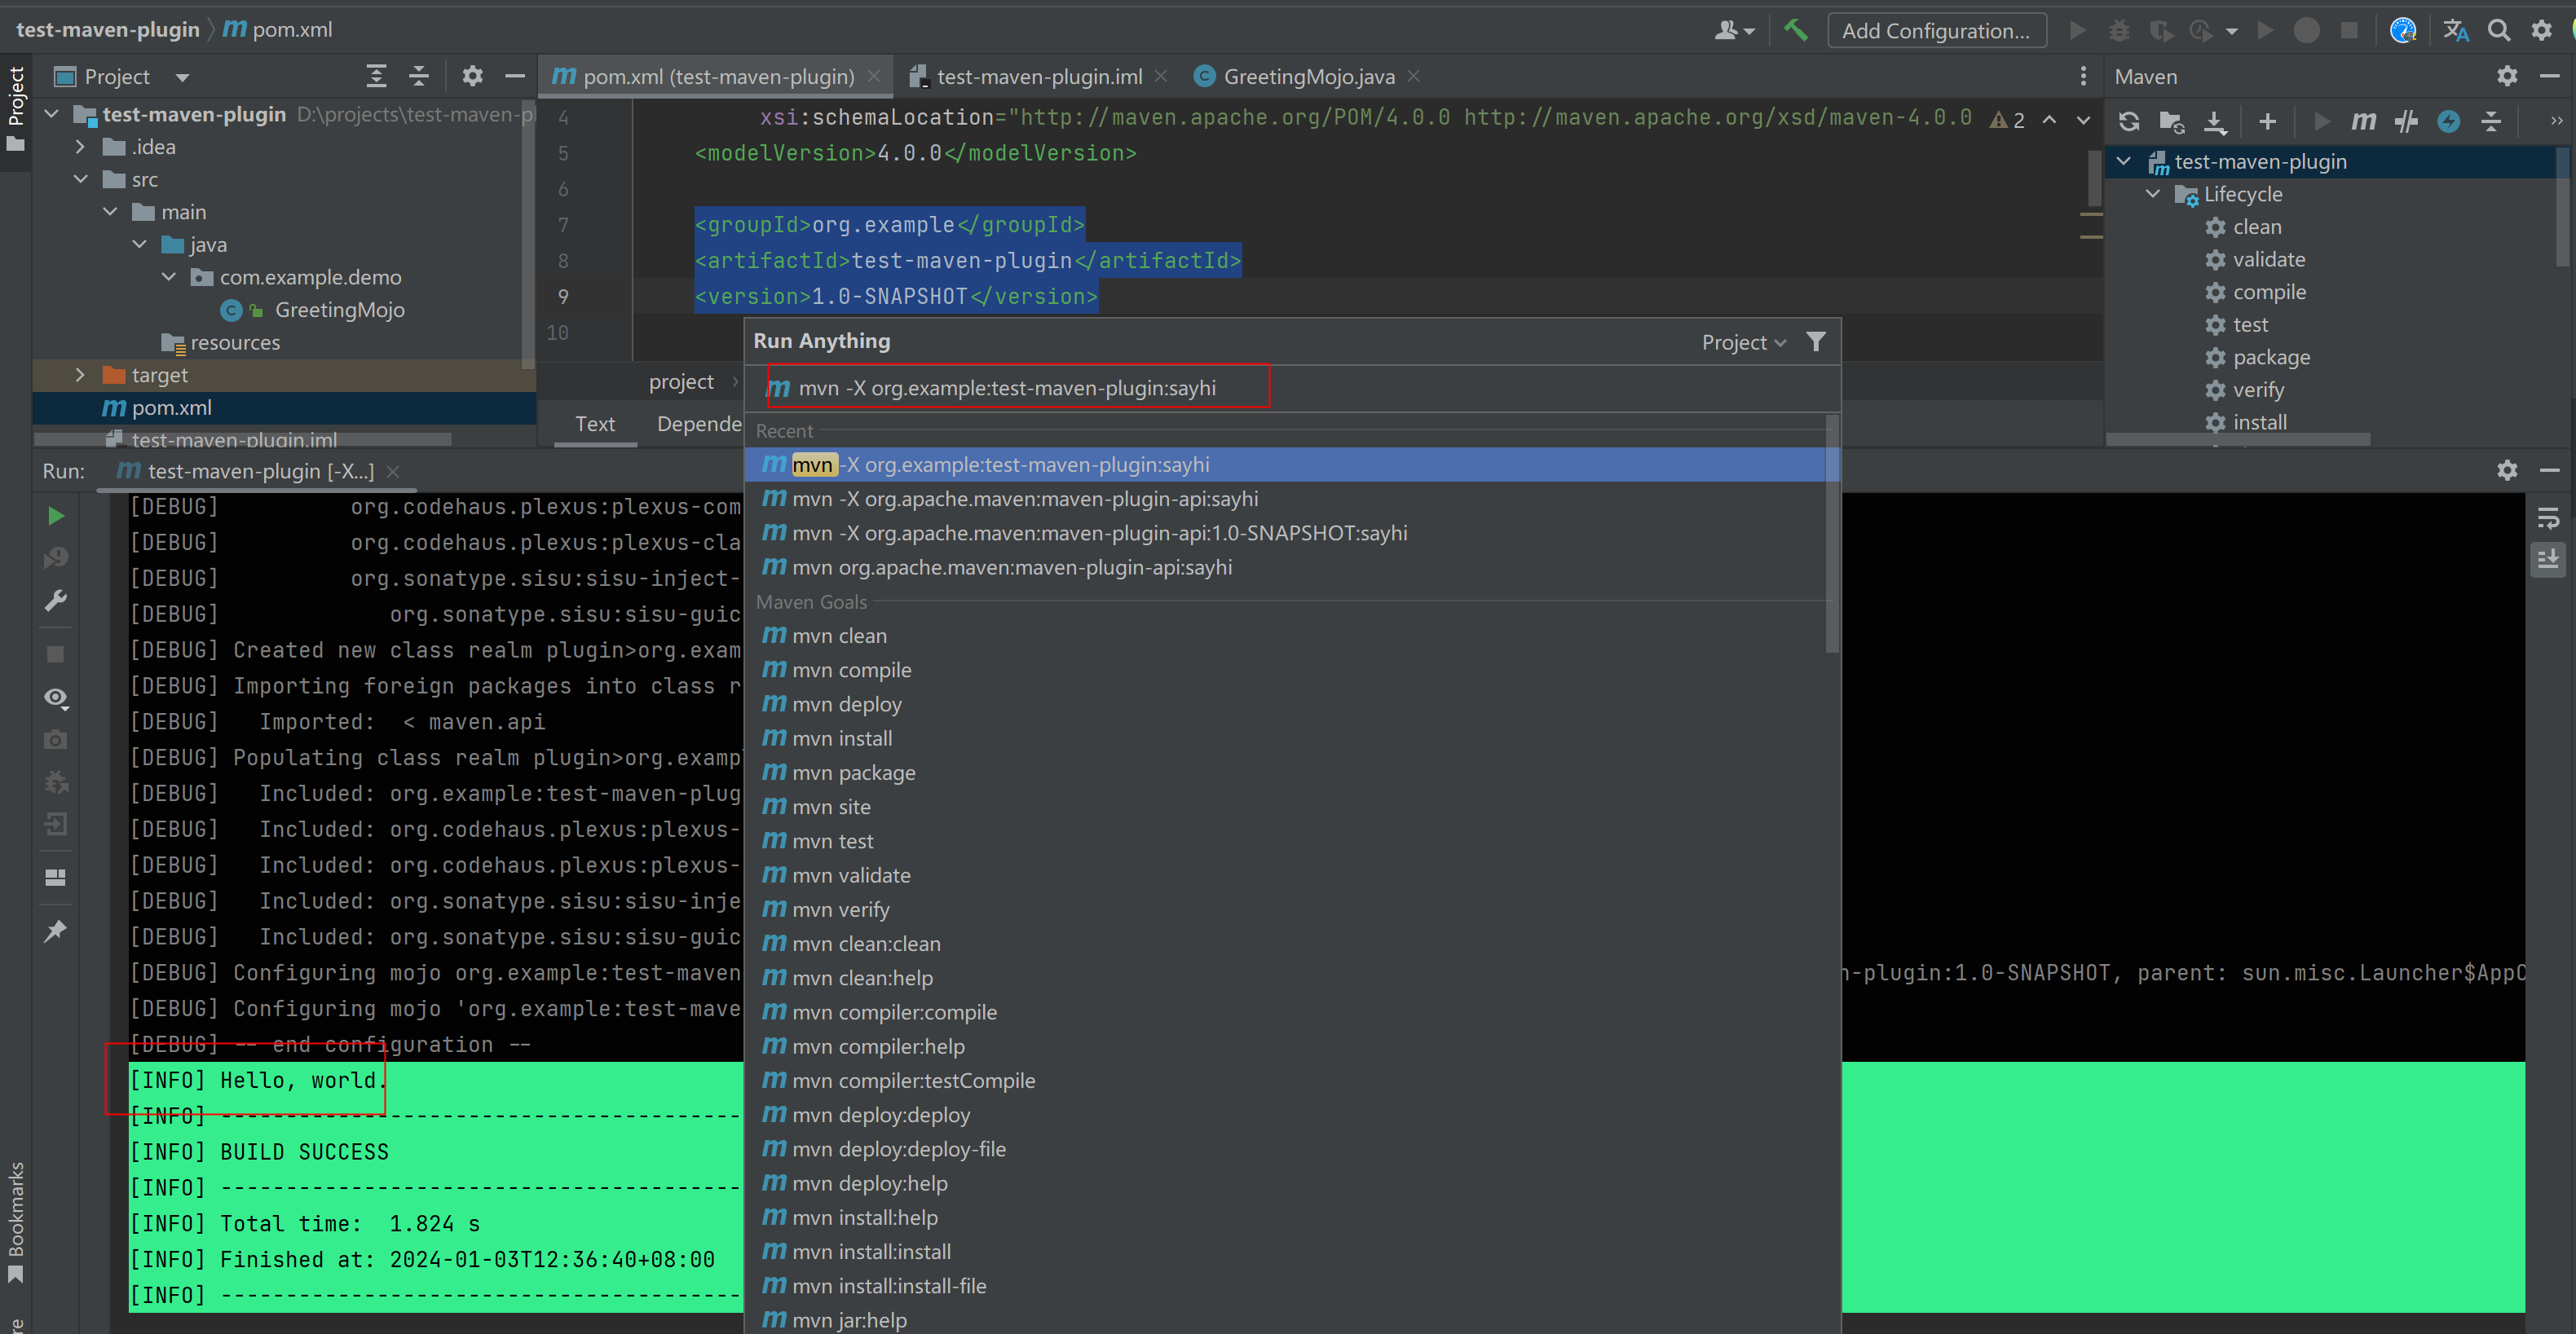
Task: Open user account dropdown icon
Action: point(1734,30)
